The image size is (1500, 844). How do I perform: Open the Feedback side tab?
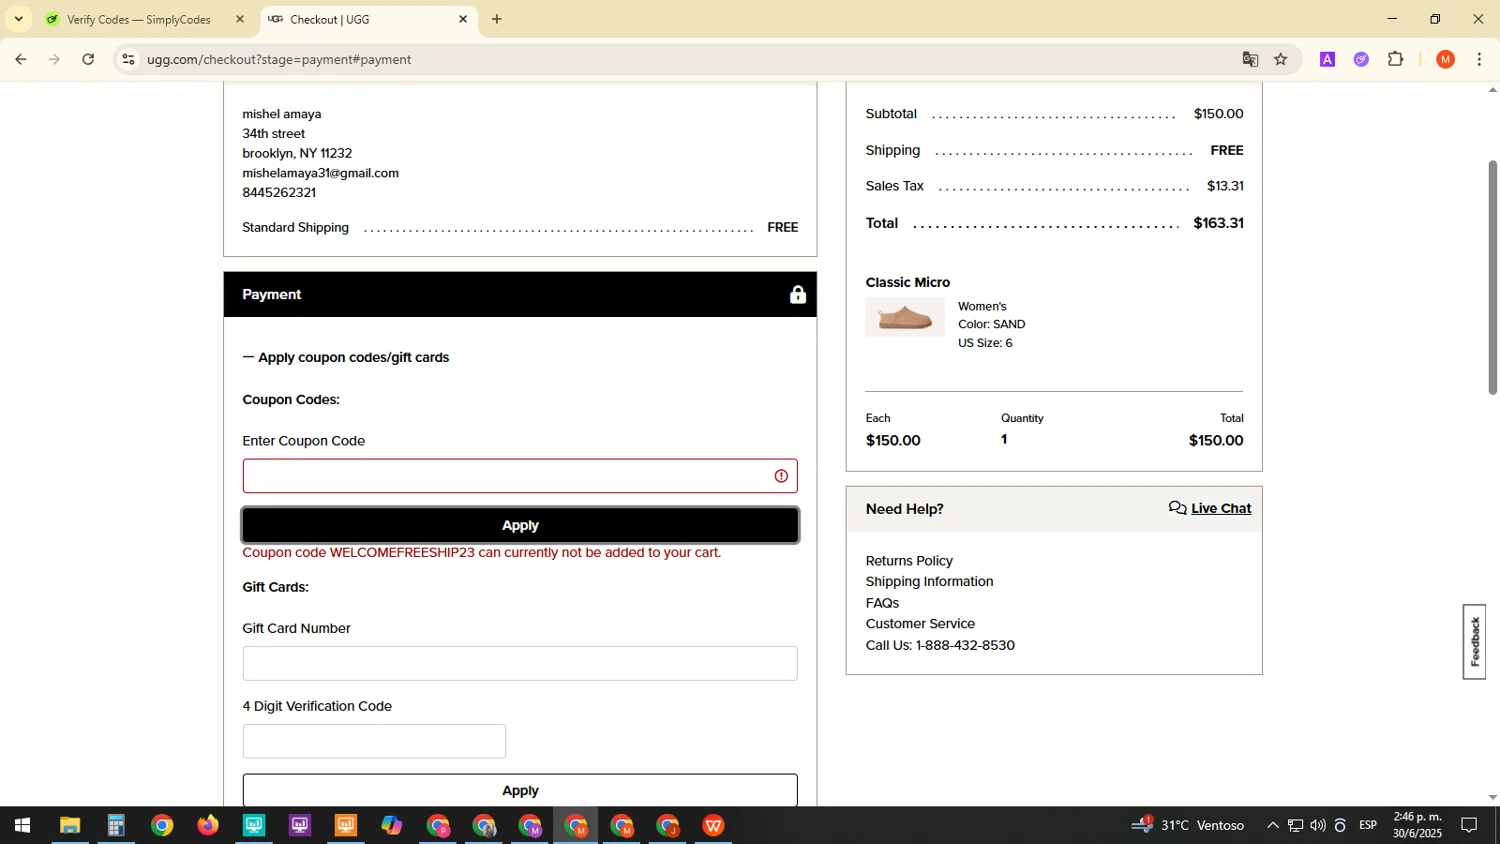[1474, 642]
